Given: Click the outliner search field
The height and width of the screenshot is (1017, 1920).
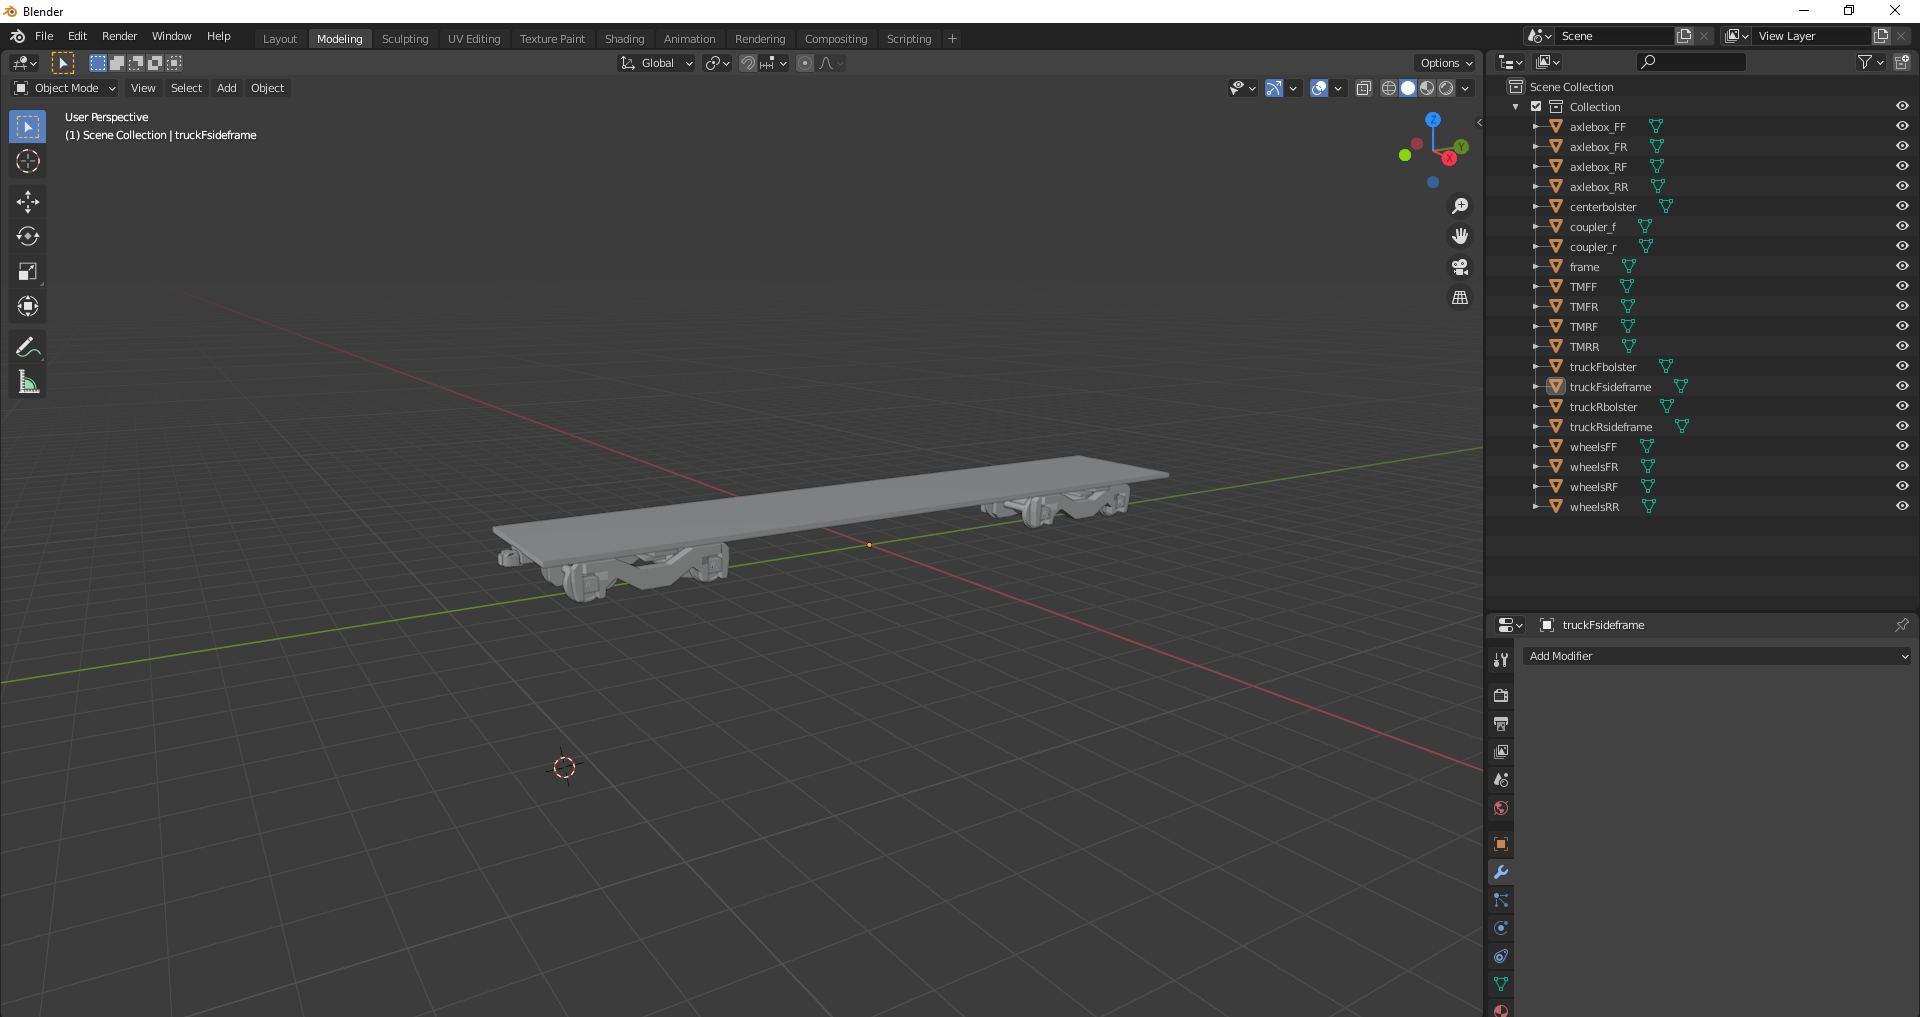Looking at the screenshot, I should [1691, 62].
